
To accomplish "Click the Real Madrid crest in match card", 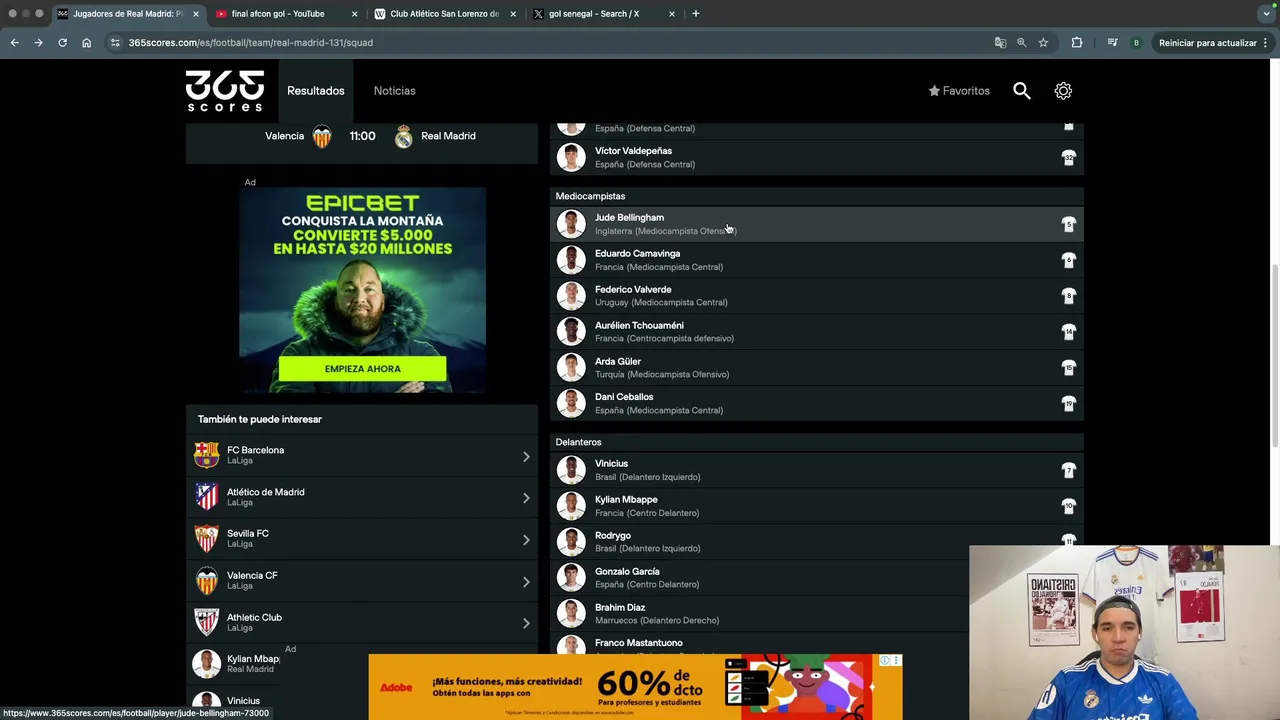I will coord(403,137).
